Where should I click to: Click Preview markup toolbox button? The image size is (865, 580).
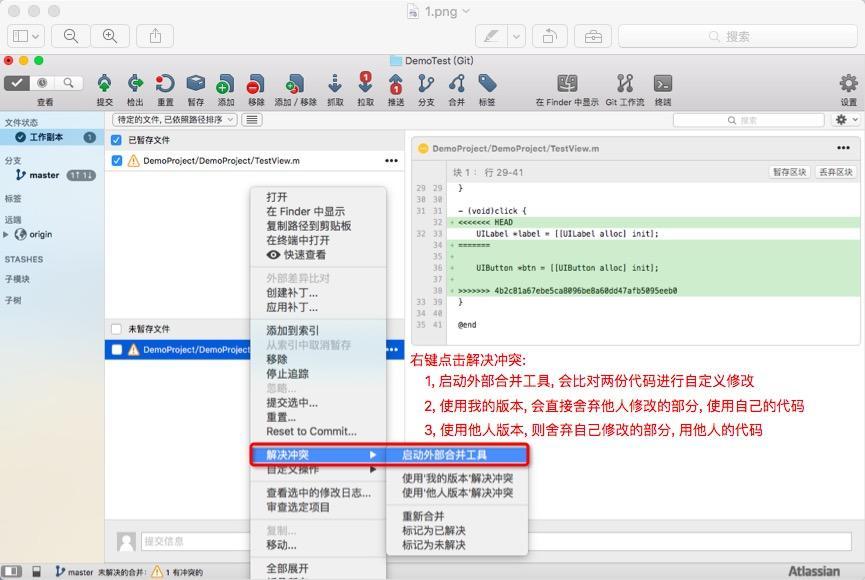[593, 36]
